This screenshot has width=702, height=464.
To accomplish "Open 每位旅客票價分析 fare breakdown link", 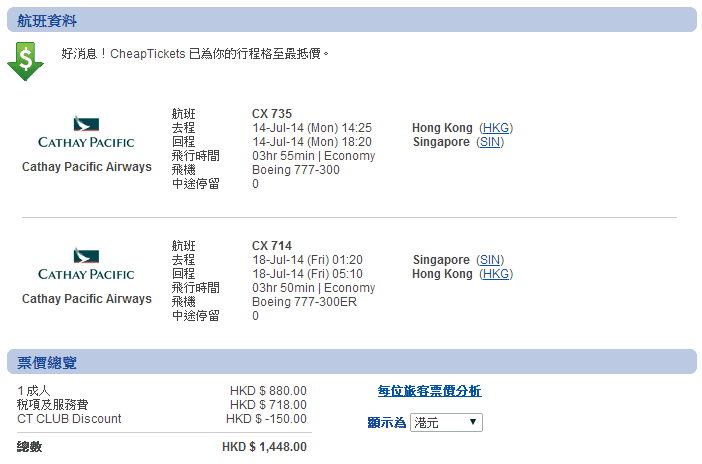I will tap(429, 391).
